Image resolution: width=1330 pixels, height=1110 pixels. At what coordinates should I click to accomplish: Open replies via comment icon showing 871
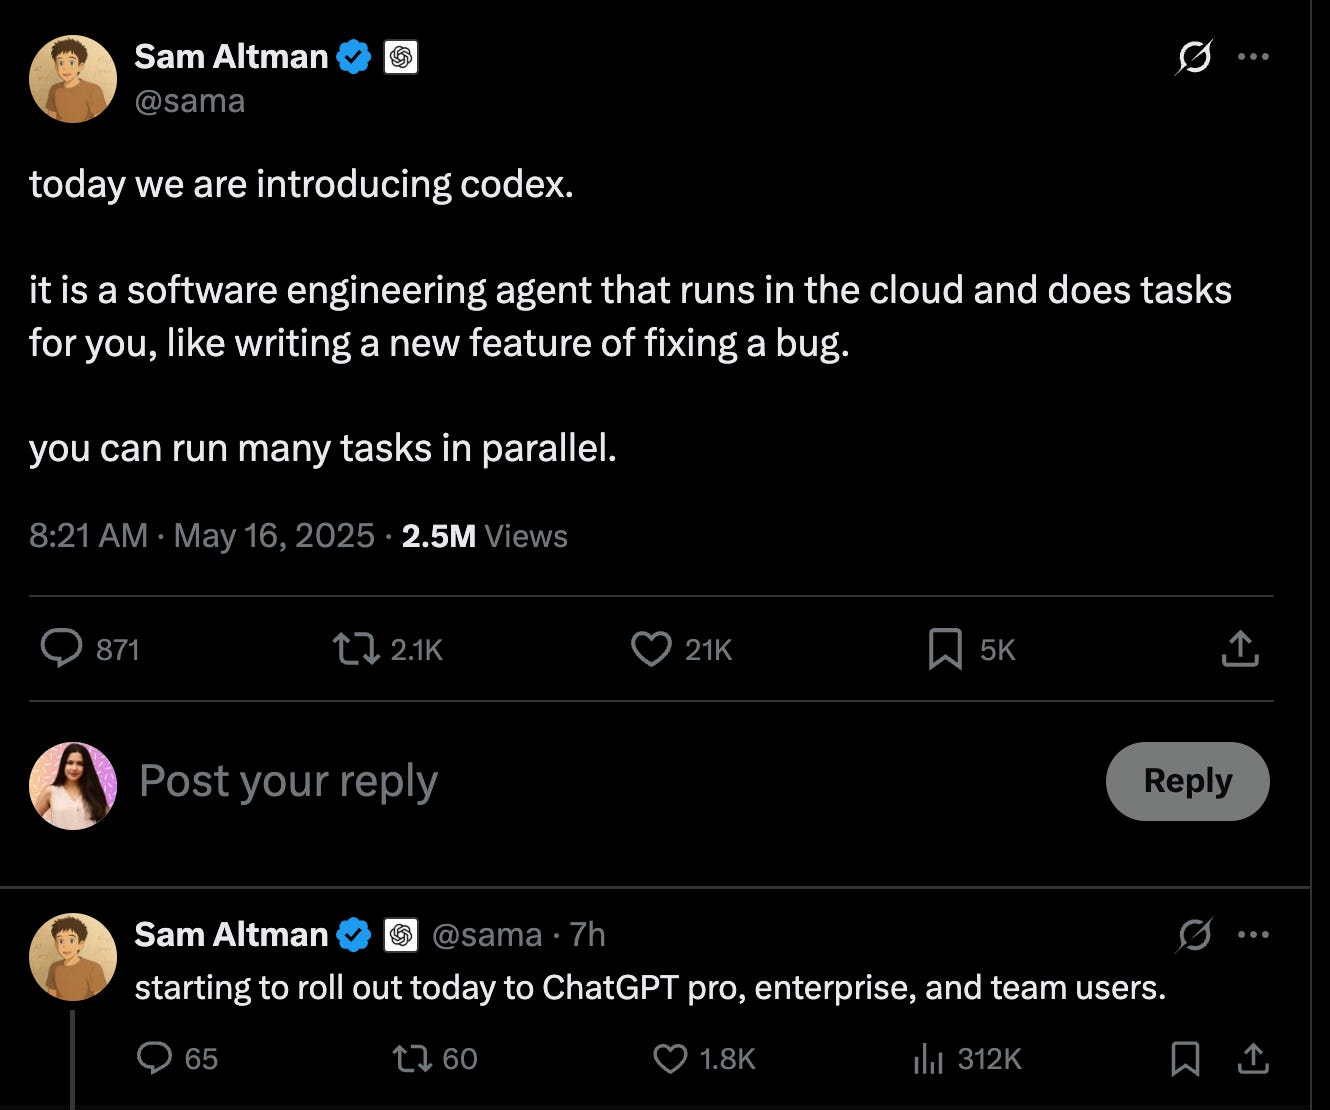coord(61,648)
